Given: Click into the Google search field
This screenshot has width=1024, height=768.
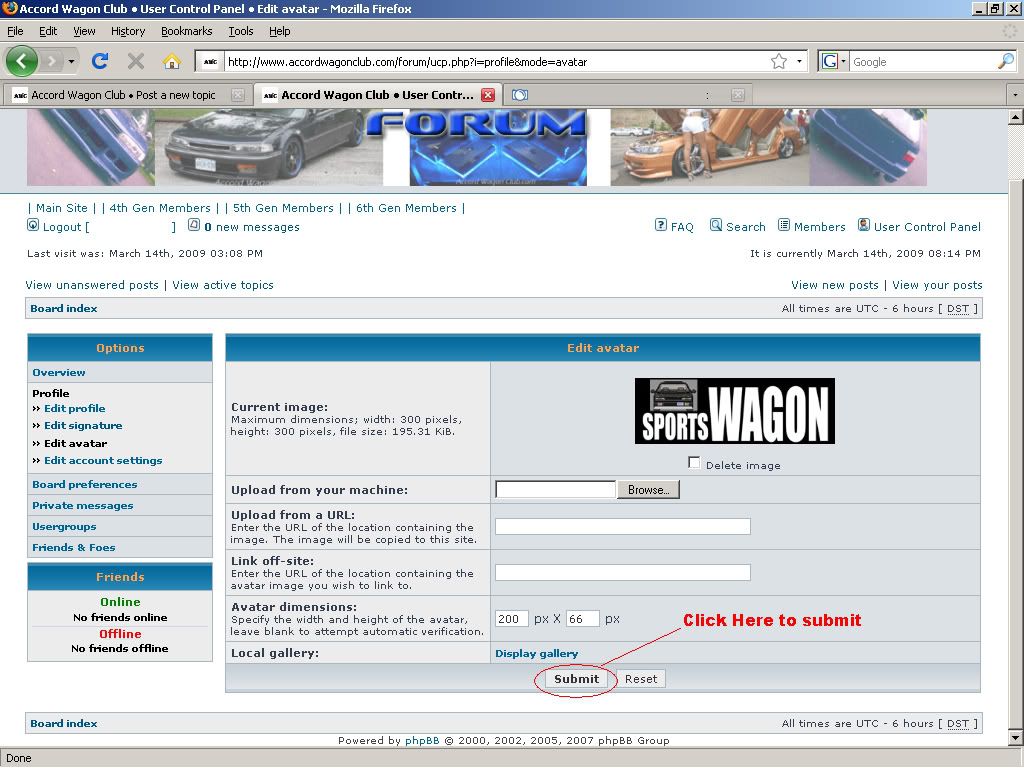Looking at the screenshot, I should 923,61.
